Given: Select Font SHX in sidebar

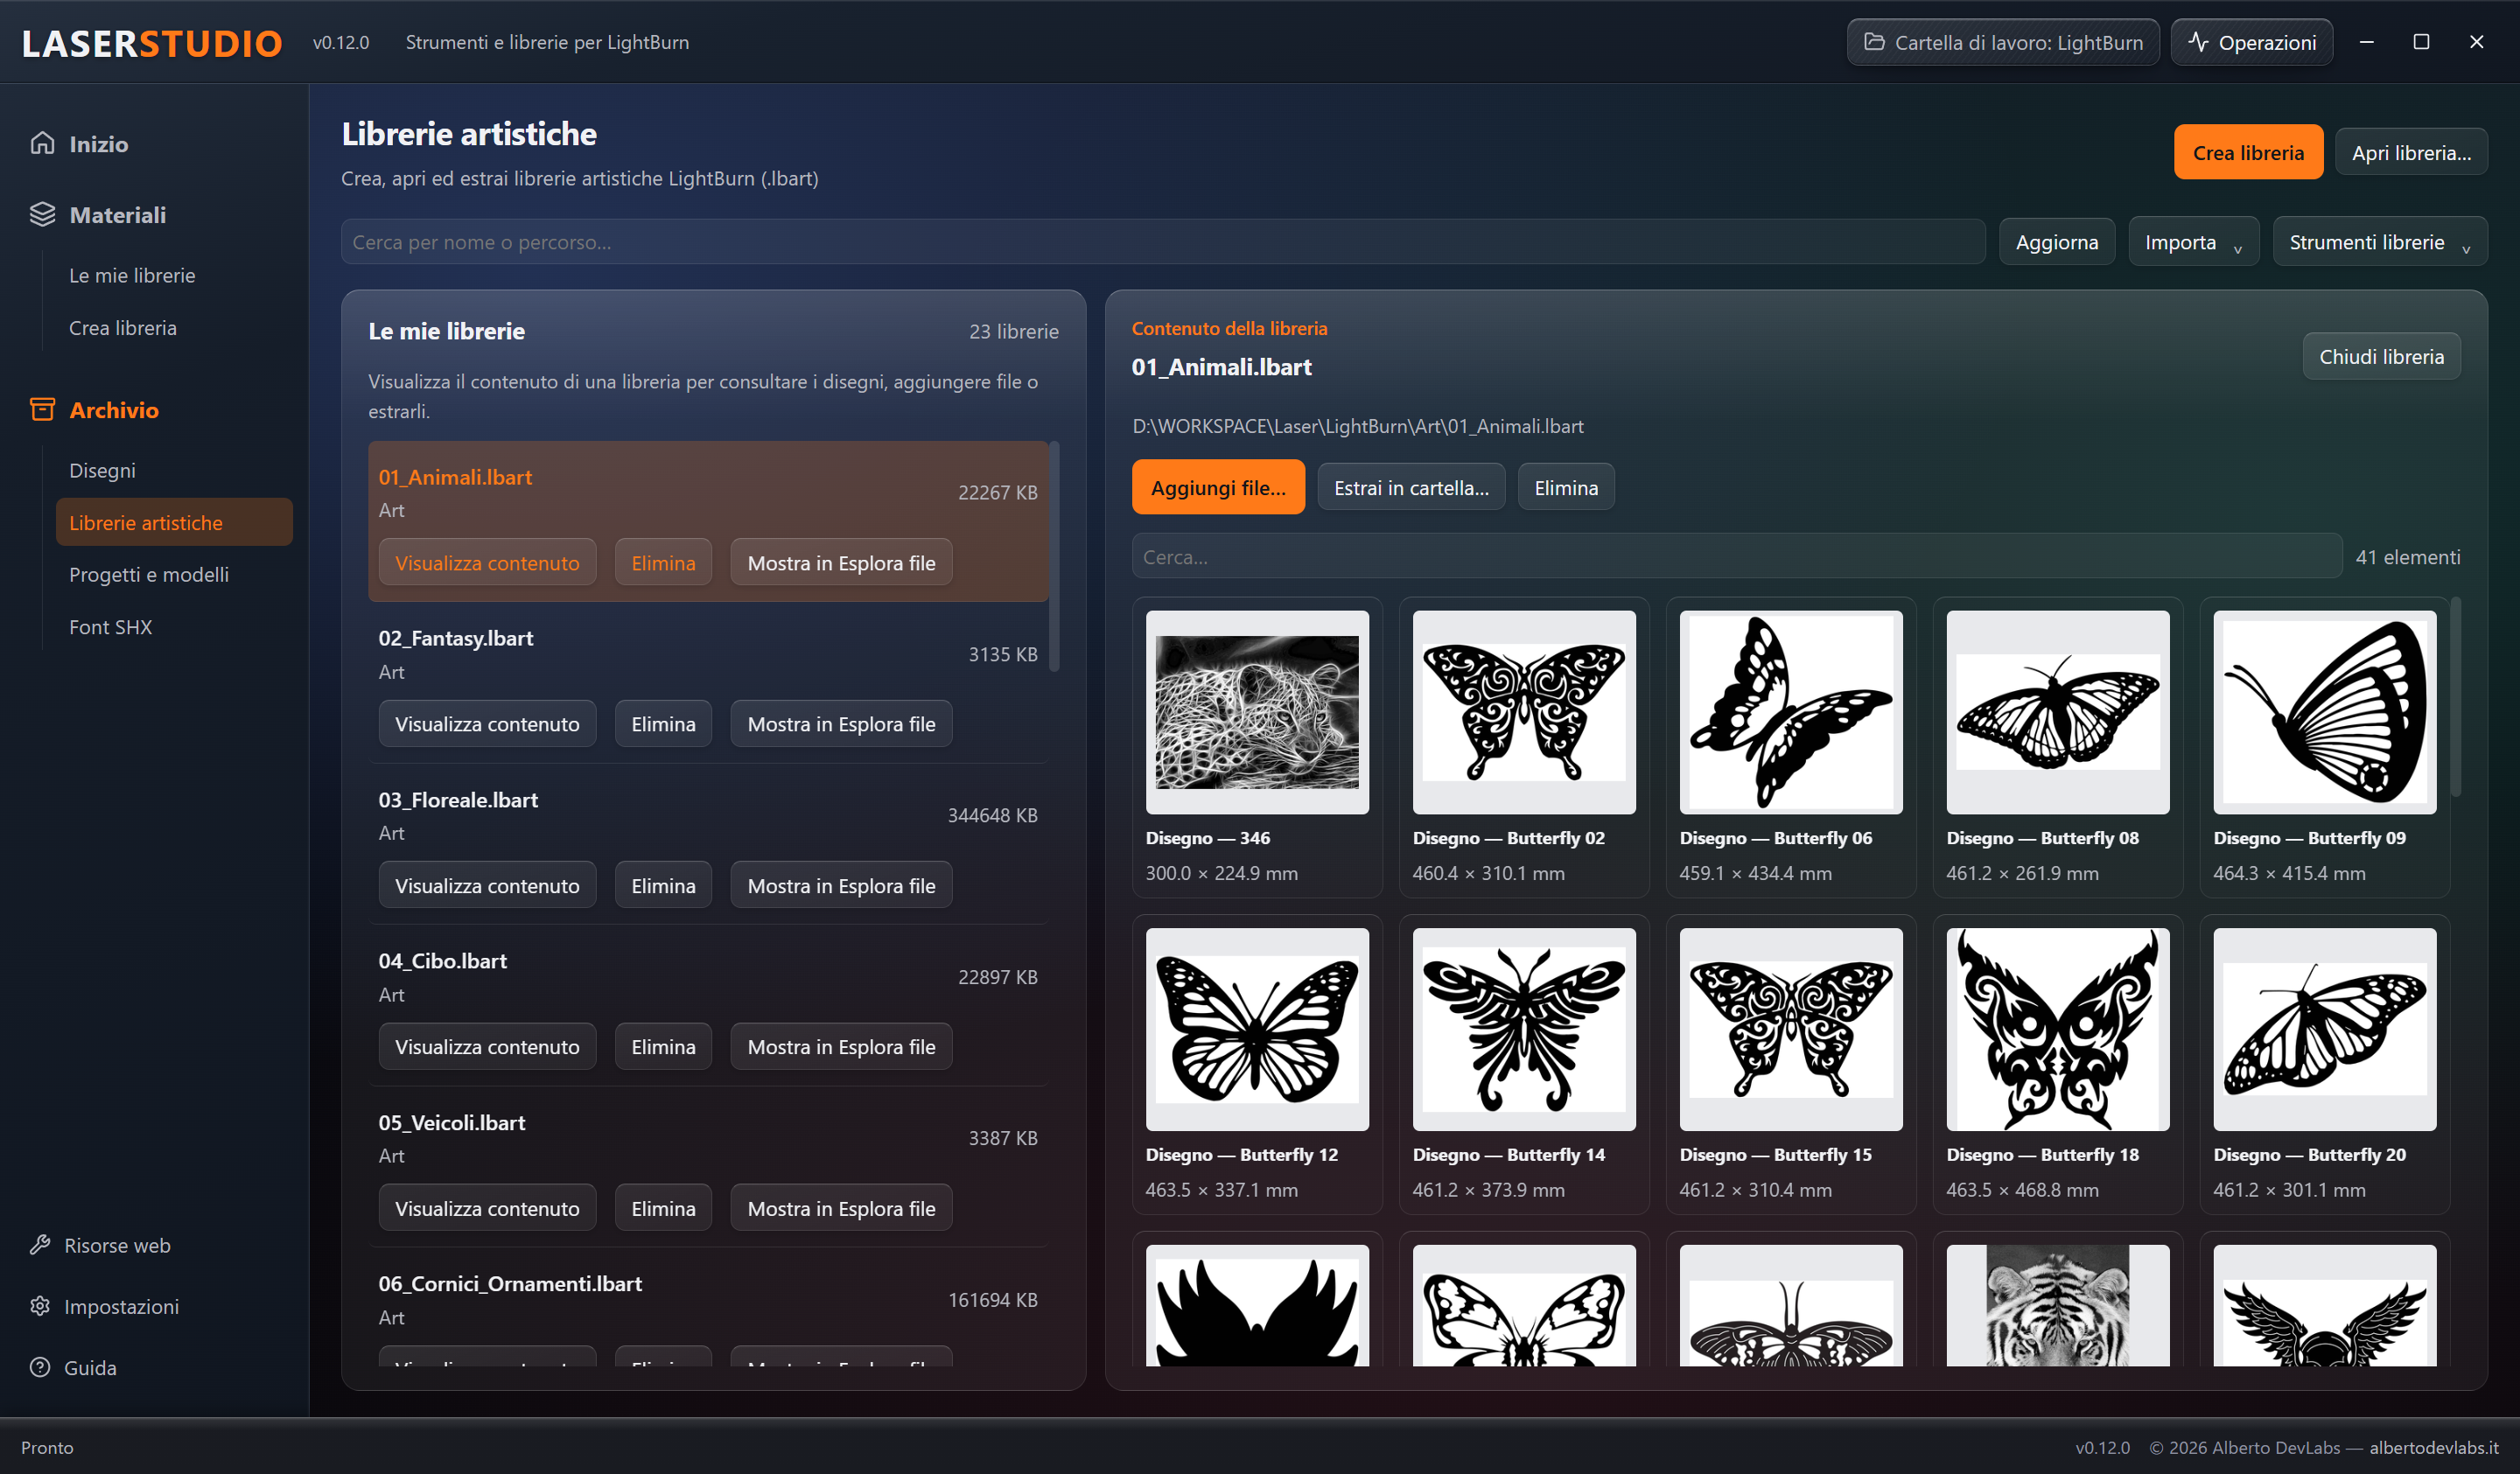Looking at the screenshot, I should [110, 627].
